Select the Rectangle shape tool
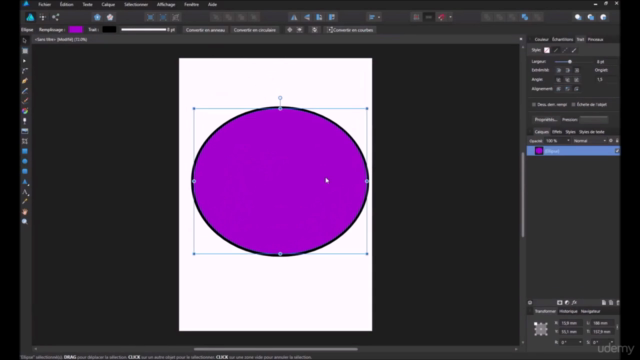Viewport: 640px width, 360px height. click(x=24, y=151)
